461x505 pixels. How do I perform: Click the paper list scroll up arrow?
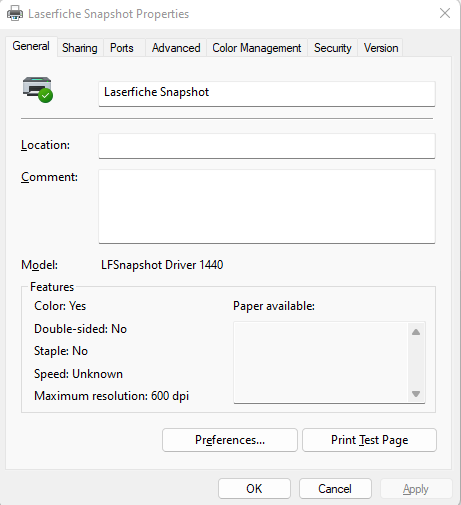click(x=416, y=332)
